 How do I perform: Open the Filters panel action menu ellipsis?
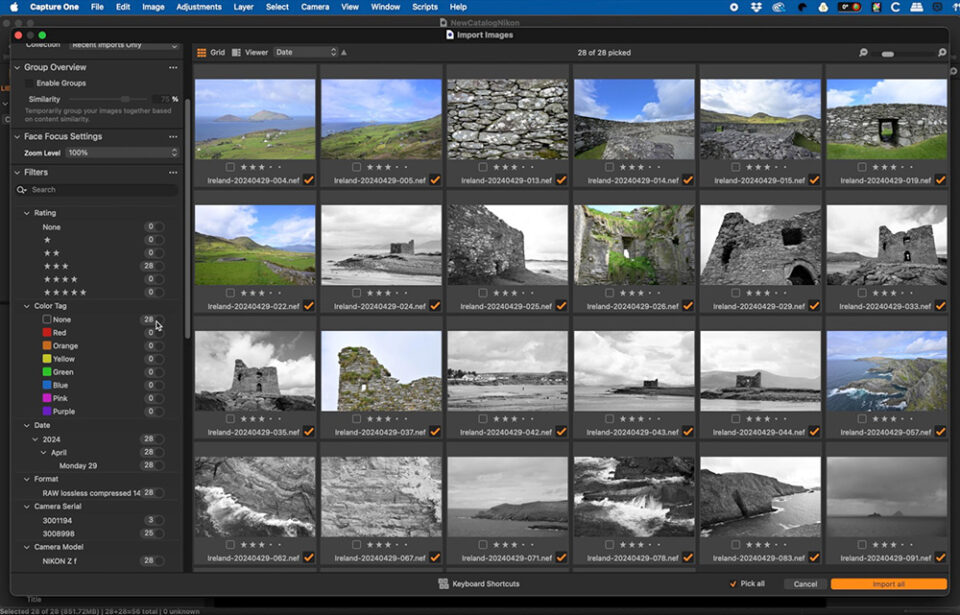pyautogui.click(x=172, y=172)
